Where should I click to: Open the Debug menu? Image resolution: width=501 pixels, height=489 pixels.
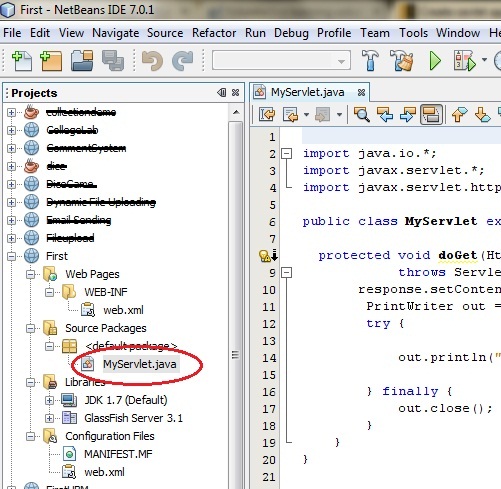pos(291,33)
